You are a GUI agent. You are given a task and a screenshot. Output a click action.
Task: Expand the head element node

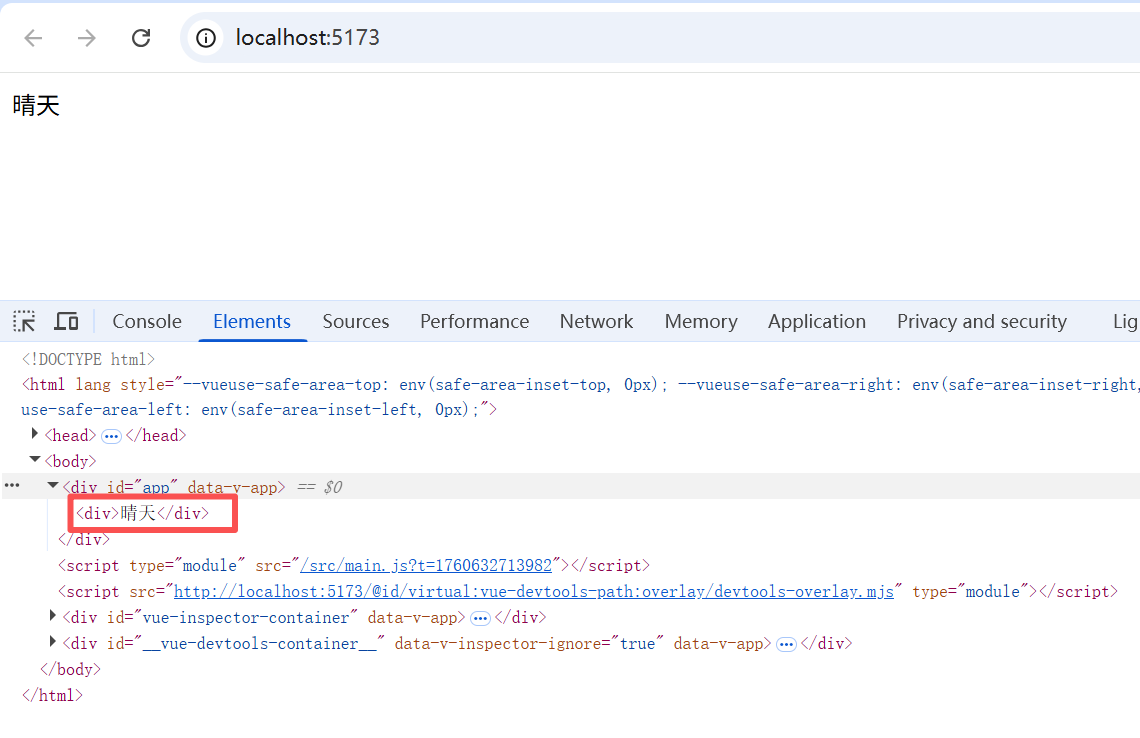pos(34,434)
